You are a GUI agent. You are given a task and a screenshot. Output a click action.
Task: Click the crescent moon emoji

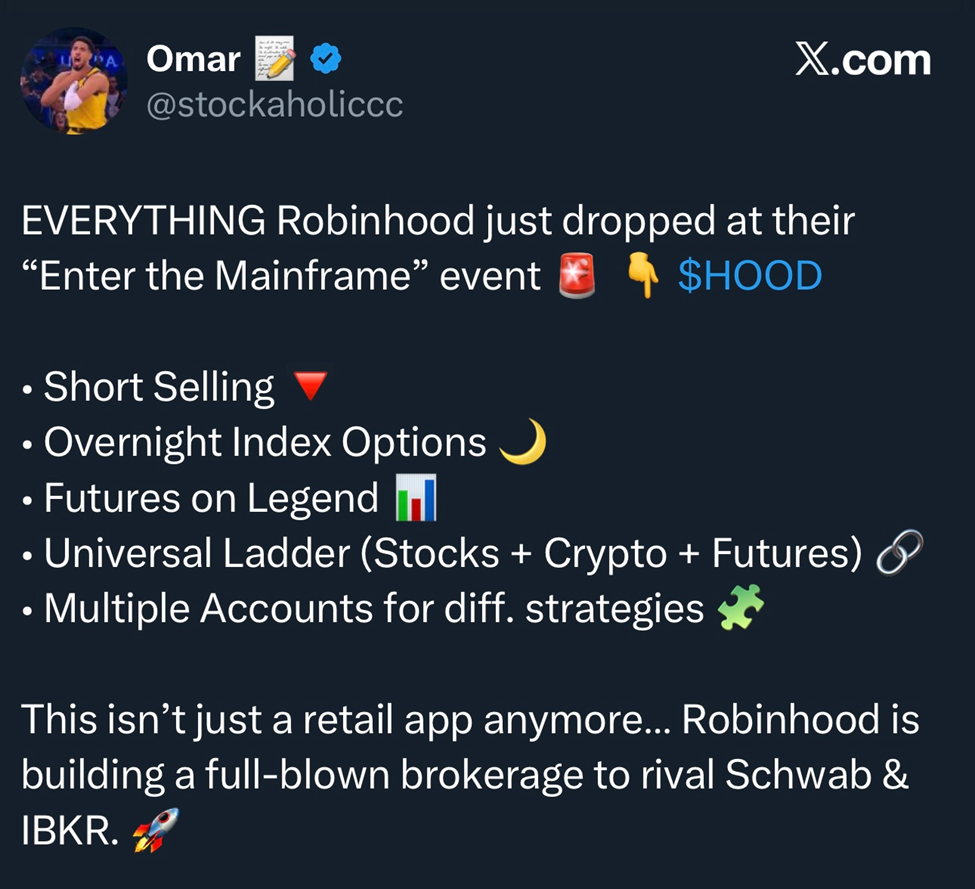click(x=524, y=441)
